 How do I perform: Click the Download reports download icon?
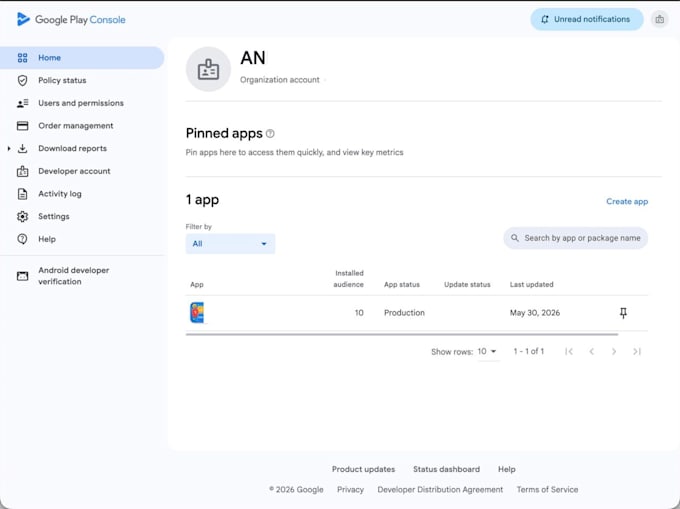(x=23, y=148)
